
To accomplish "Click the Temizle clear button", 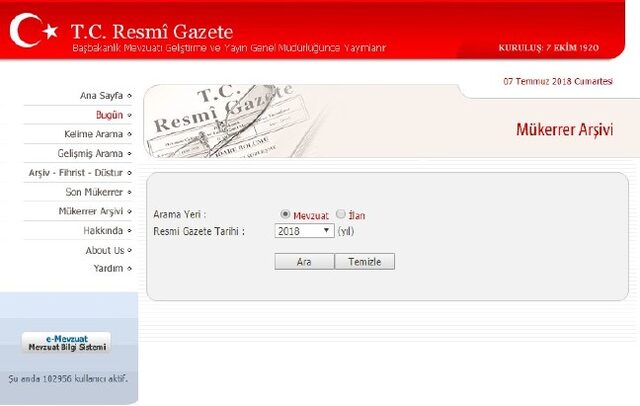I will [x=364, y=262].
